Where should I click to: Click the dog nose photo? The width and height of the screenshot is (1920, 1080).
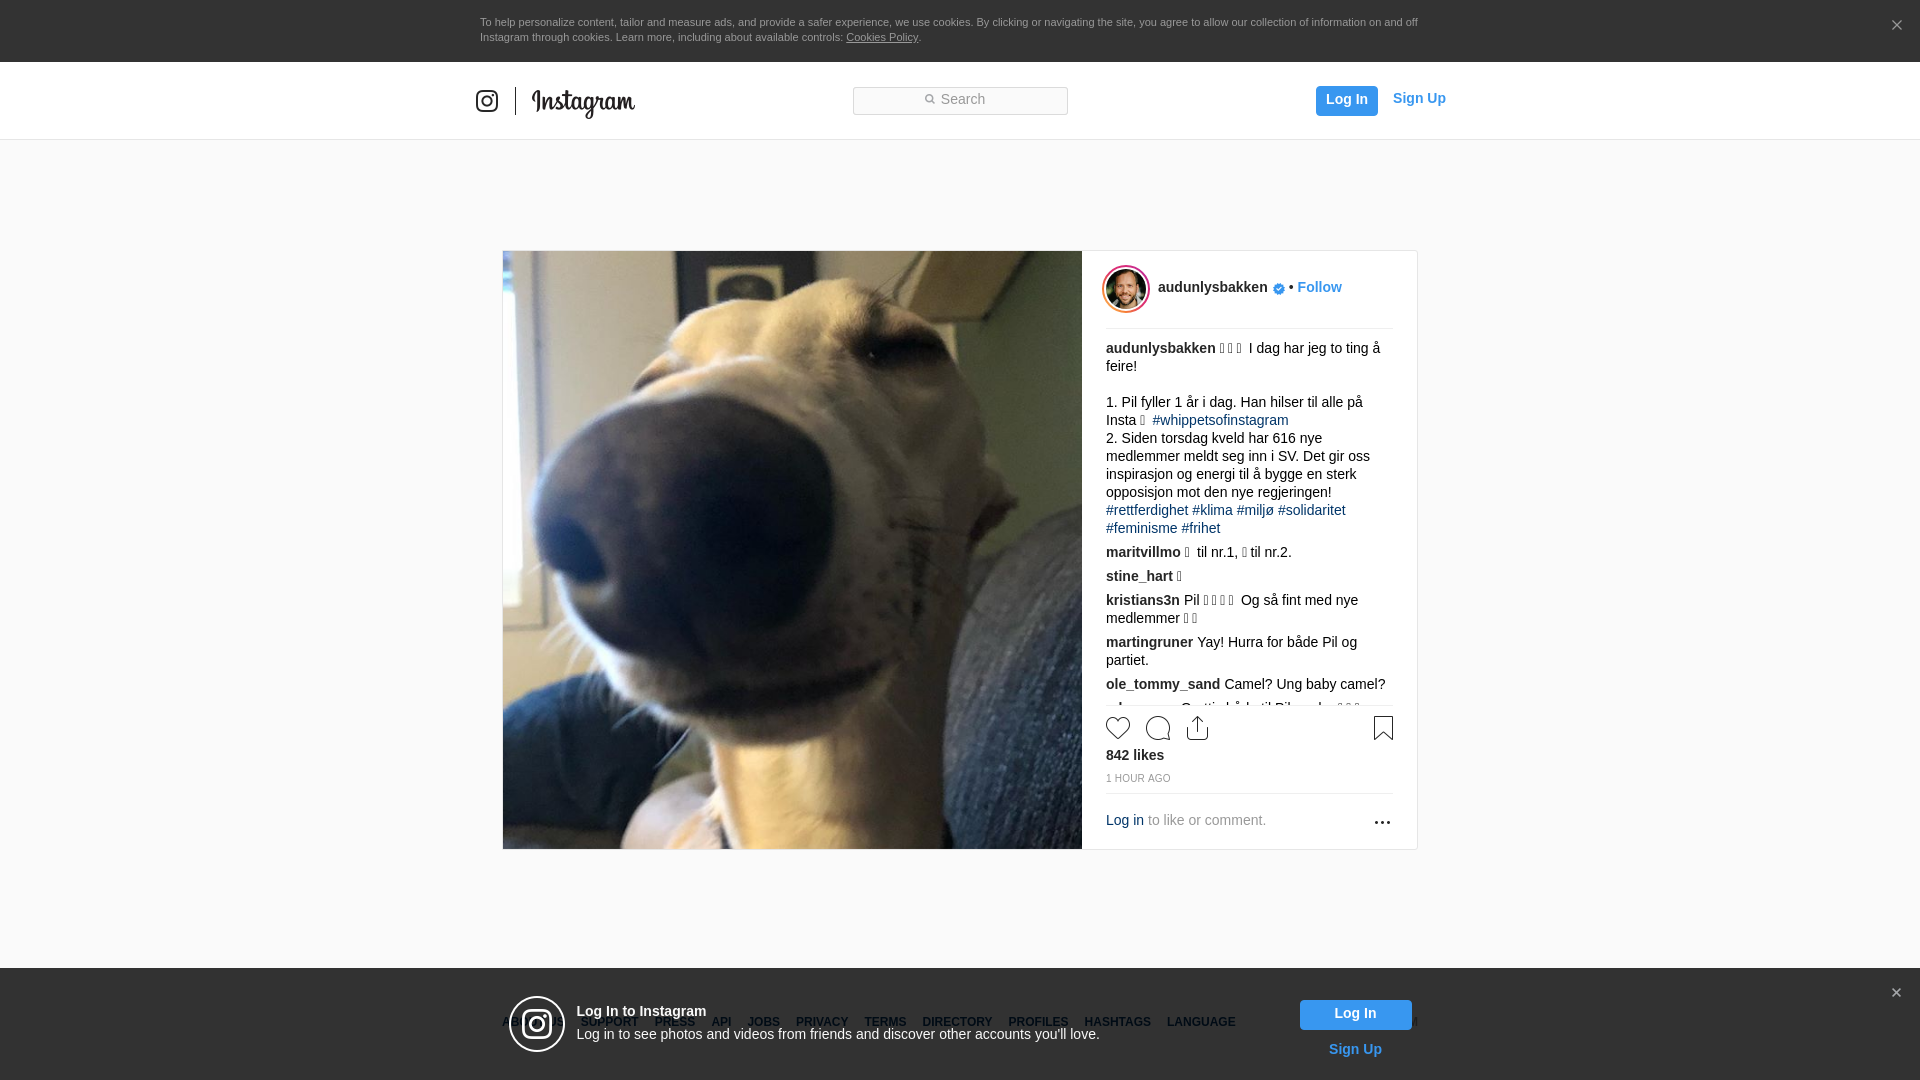pos(792,550)
